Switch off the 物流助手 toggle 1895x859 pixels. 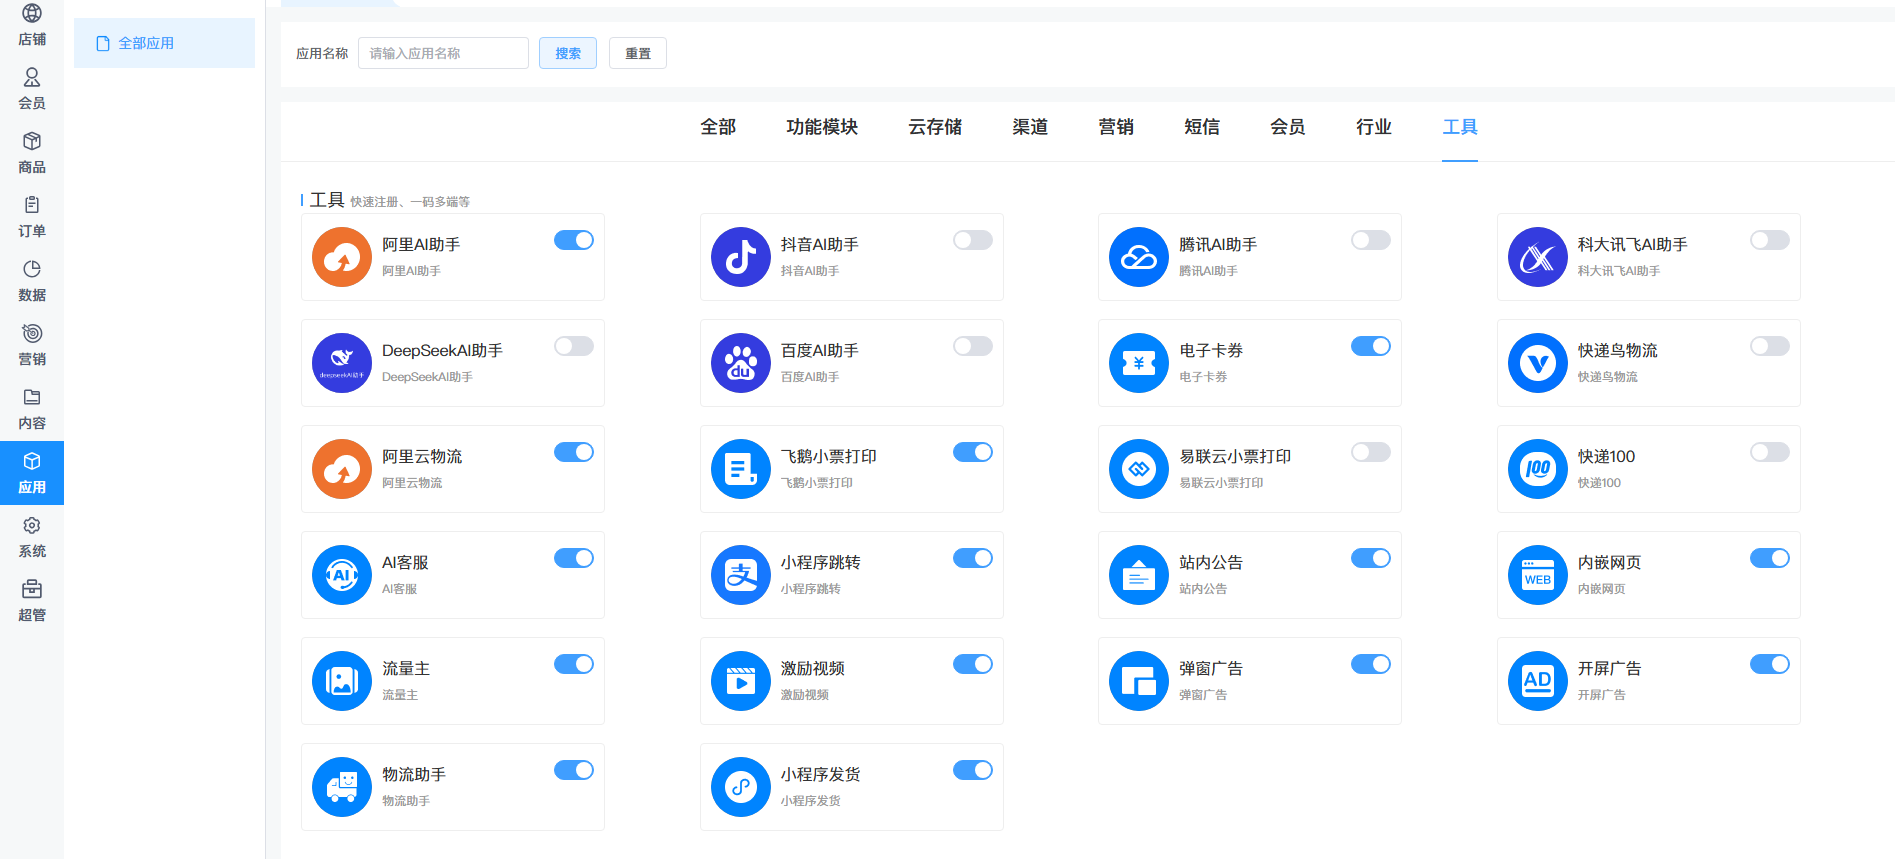(574, 770)
